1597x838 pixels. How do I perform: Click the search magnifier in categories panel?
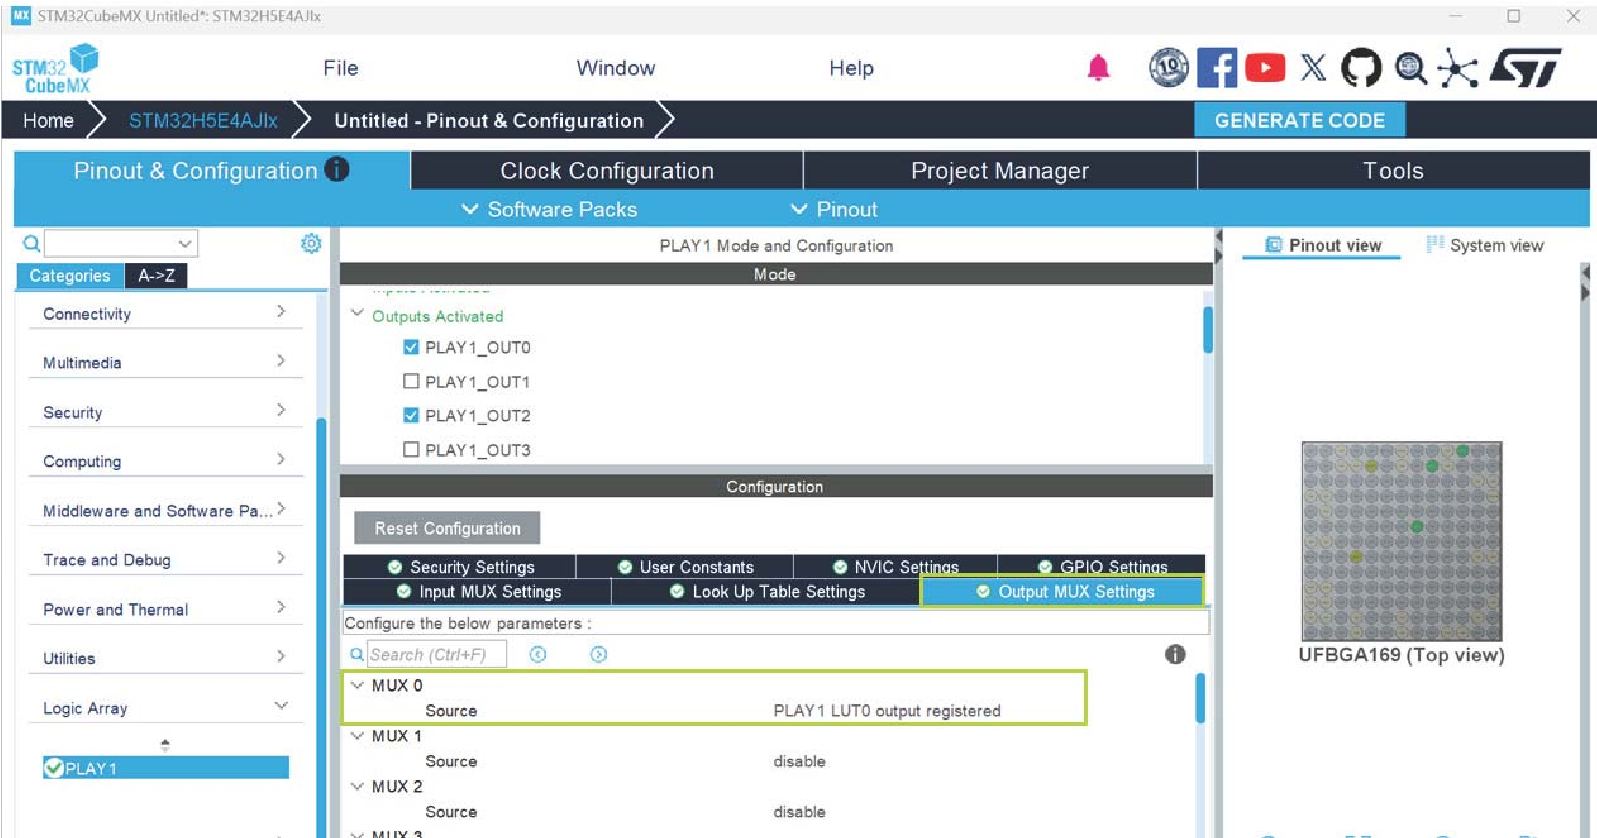pos(31,243)
